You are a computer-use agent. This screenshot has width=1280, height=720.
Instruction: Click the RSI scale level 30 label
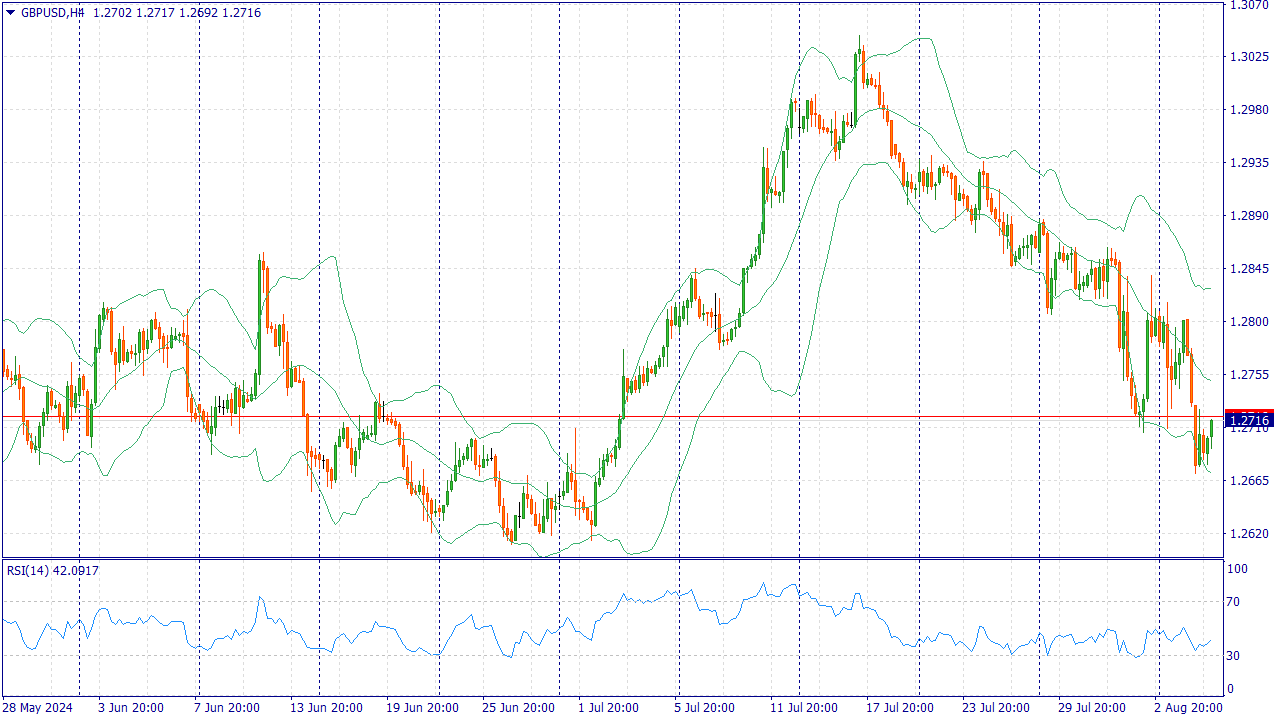(1237, 656)
